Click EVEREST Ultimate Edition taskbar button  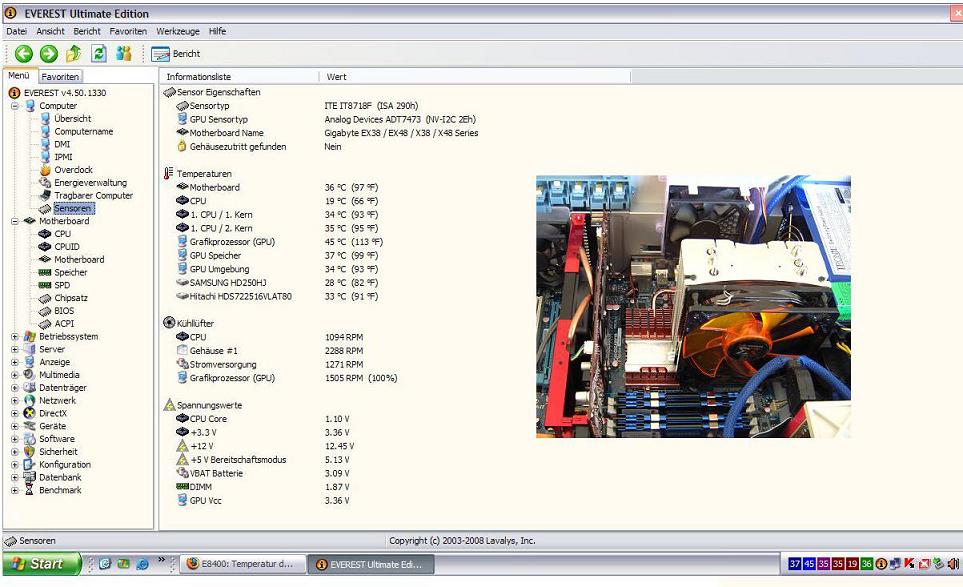click(x=372, y=564)
